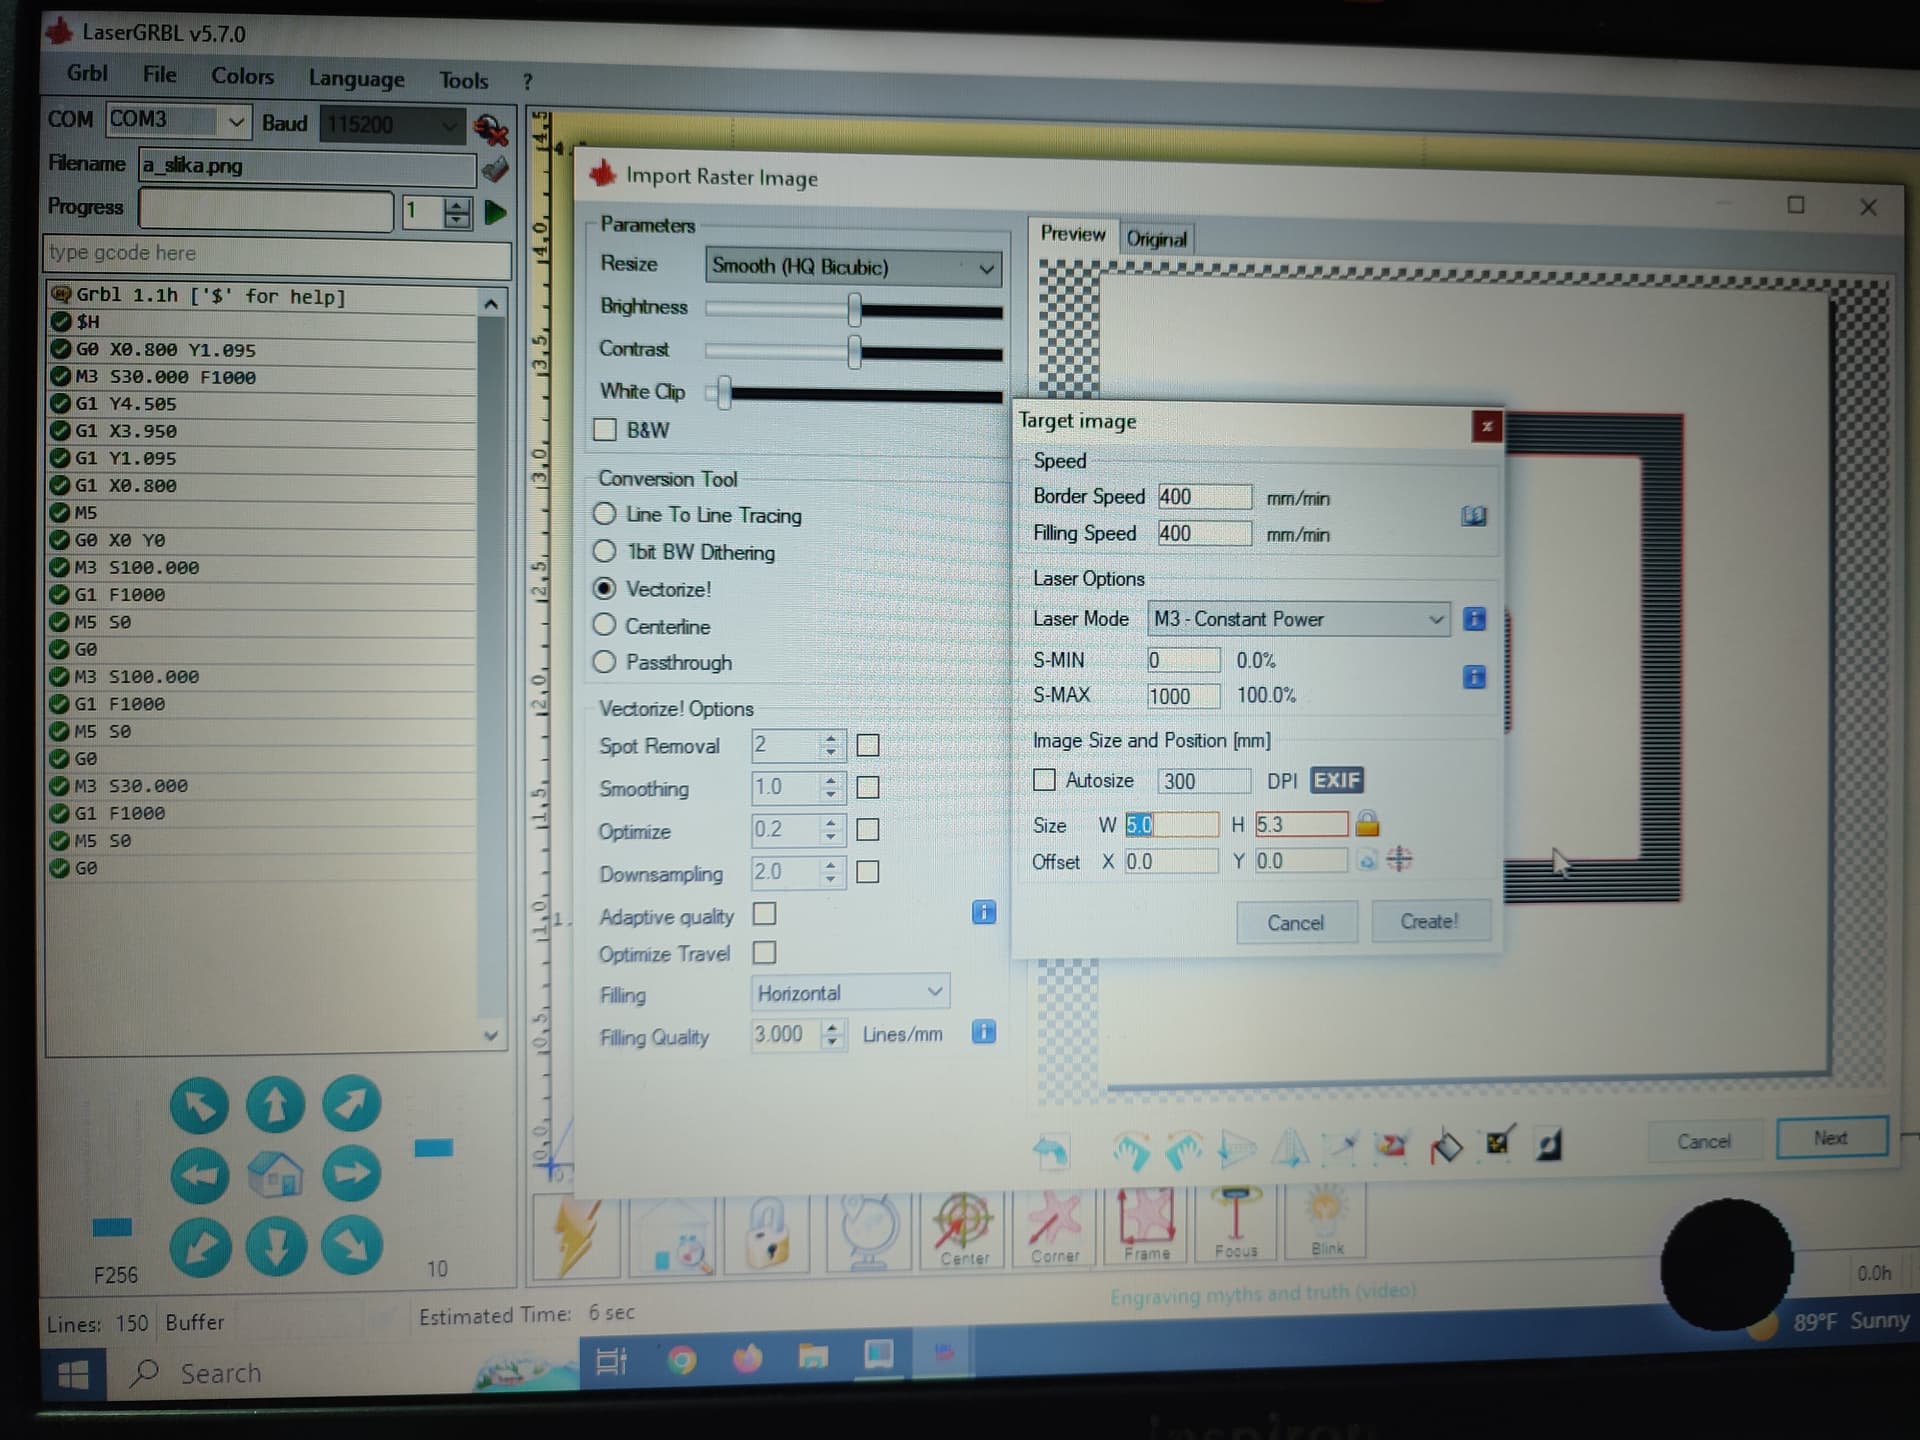Image resolution: width=1920 pixels, height=1440 pixels.
Task: Click the Filling Quality spinner arrows
Action: 832,1033
